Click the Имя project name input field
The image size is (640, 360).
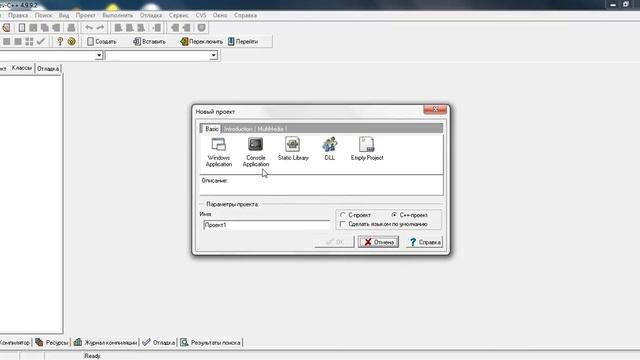pos(267,225)
